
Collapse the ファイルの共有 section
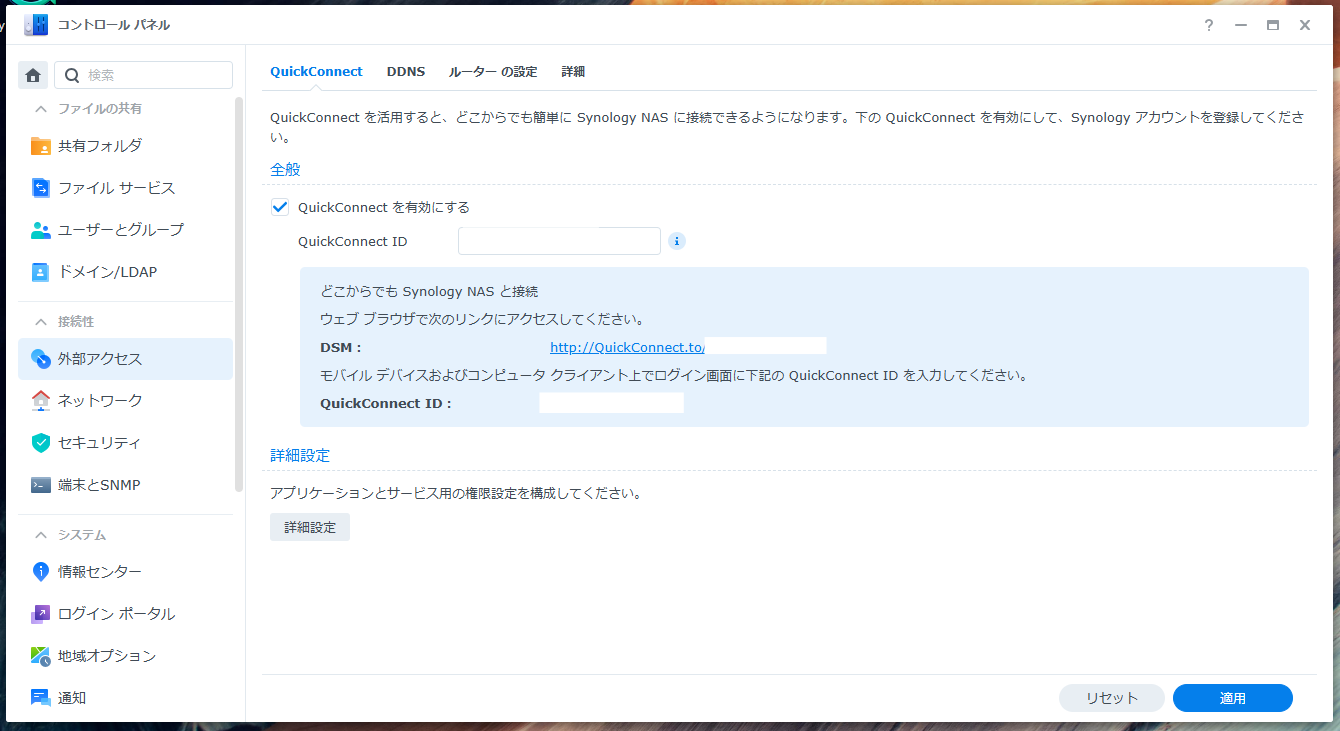[41, 108]
